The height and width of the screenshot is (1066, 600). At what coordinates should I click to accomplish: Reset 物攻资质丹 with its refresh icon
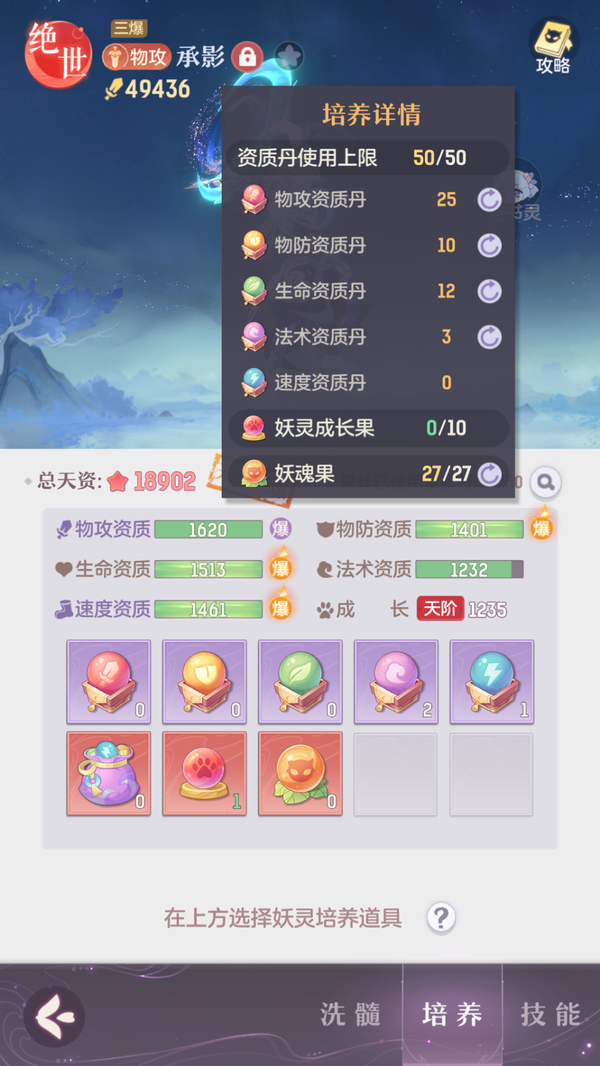489,200
